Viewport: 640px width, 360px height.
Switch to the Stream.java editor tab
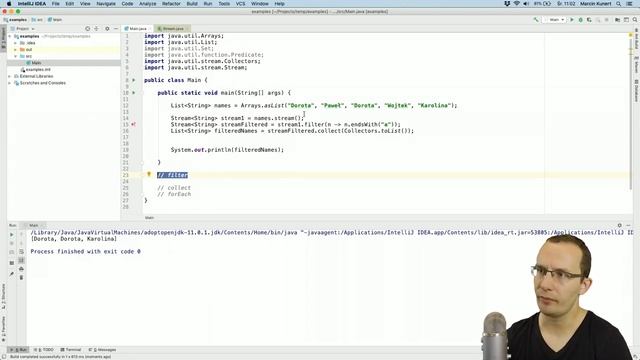pyautogui.click(x=172, y=29)
